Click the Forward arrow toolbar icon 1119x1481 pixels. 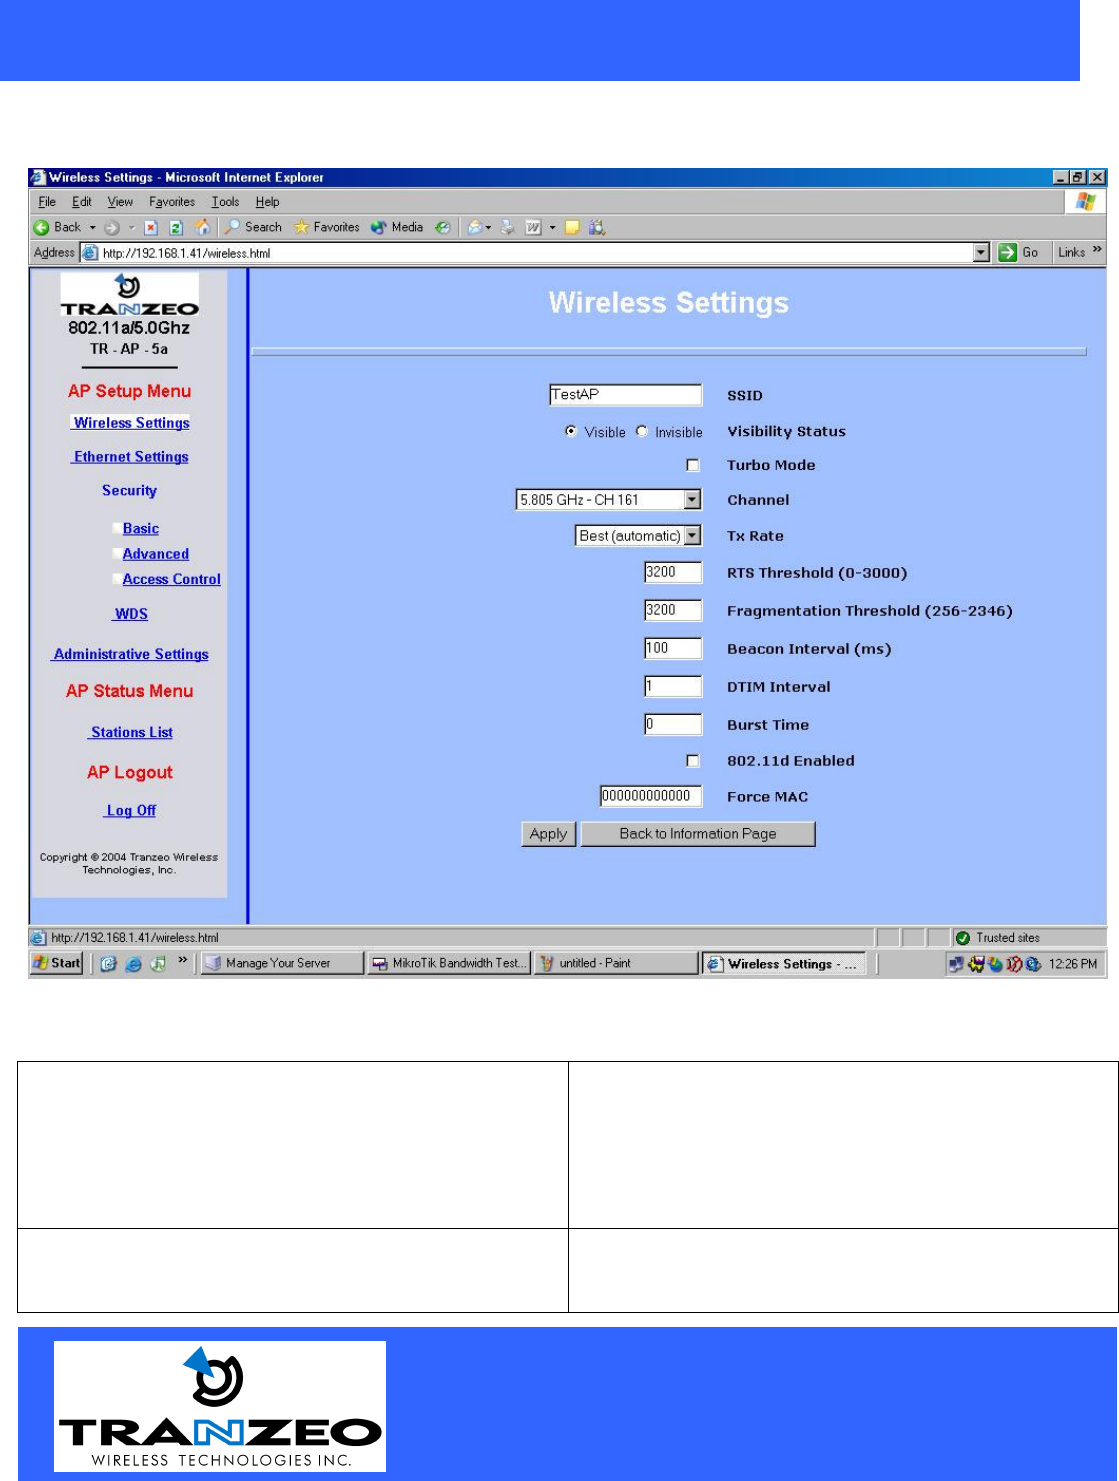tap(112, 228)
